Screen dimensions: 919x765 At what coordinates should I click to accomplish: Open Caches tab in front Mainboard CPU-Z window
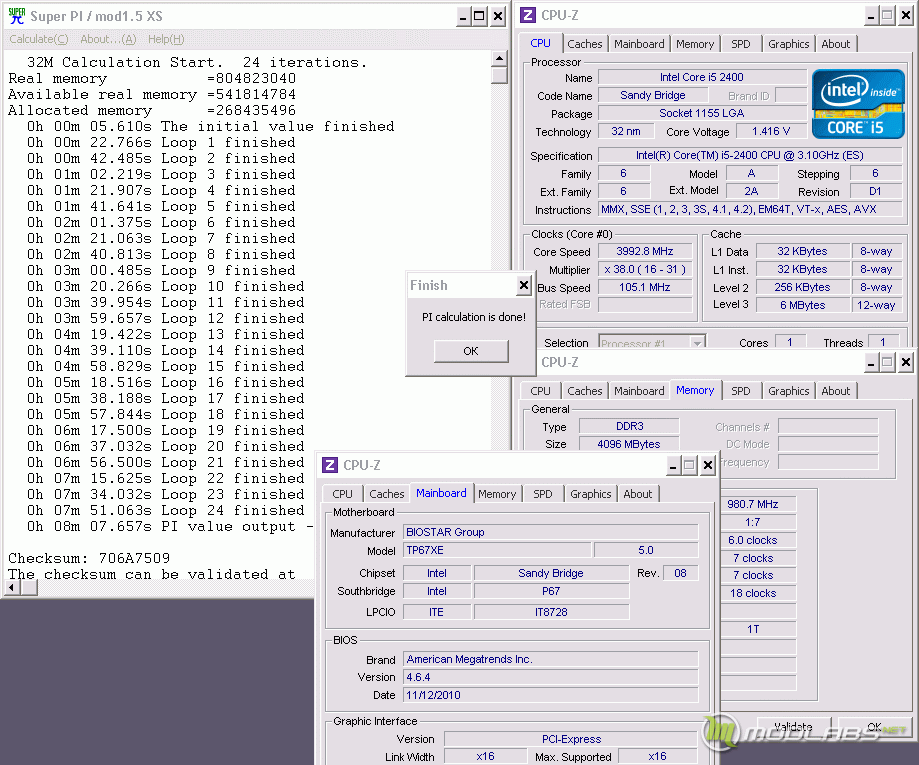(386, 494)
